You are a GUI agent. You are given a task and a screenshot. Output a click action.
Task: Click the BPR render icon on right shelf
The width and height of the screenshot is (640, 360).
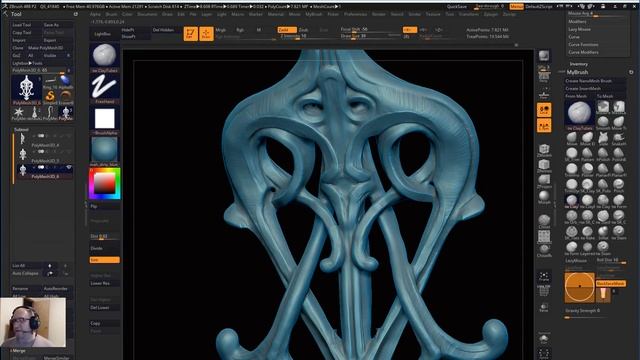point(544,56)
